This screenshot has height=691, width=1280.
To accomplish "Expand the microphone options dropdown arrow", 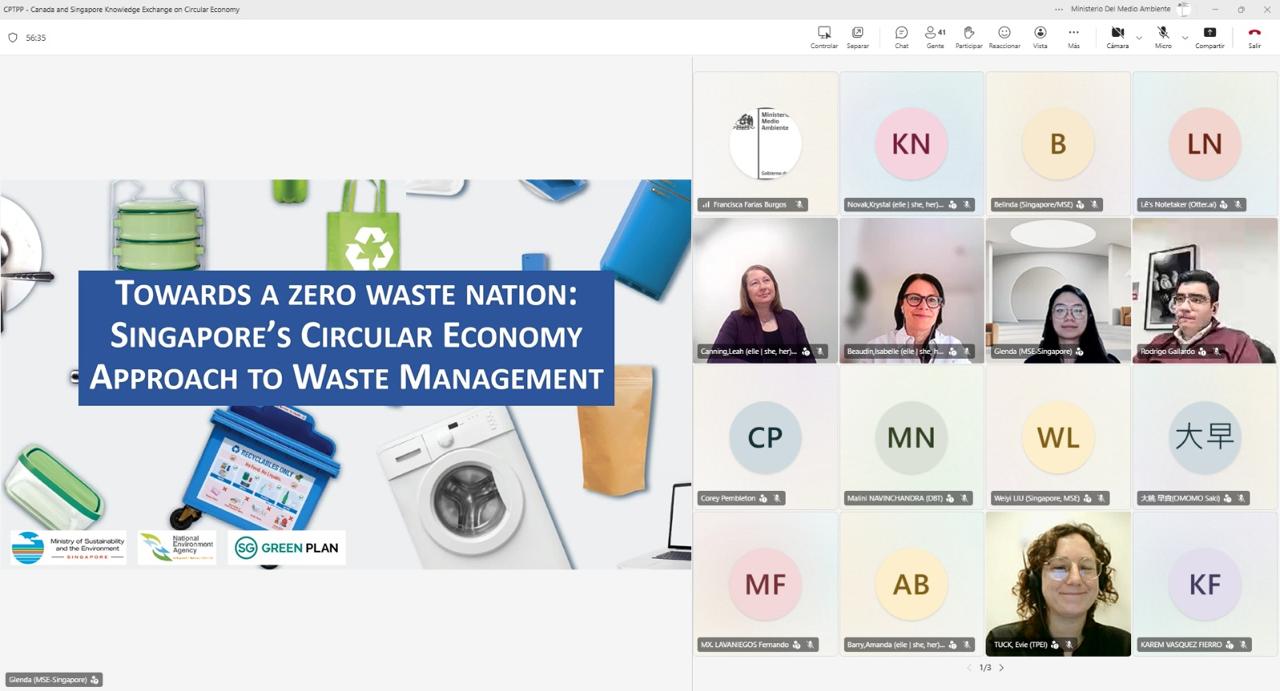I will [x=1185, y=37].
